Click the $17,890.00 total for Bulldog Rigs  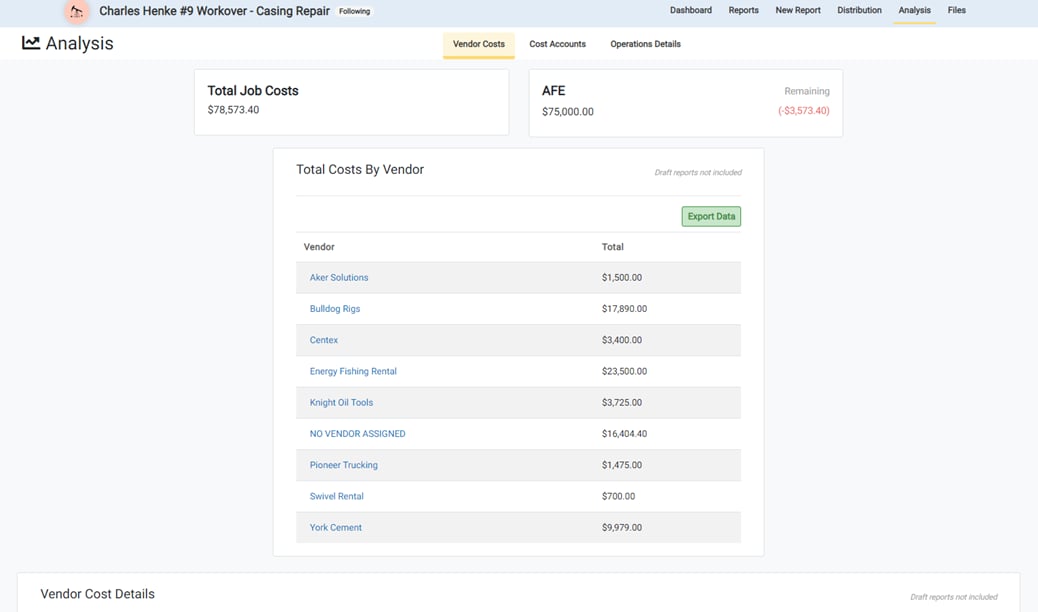click(624, 309)
